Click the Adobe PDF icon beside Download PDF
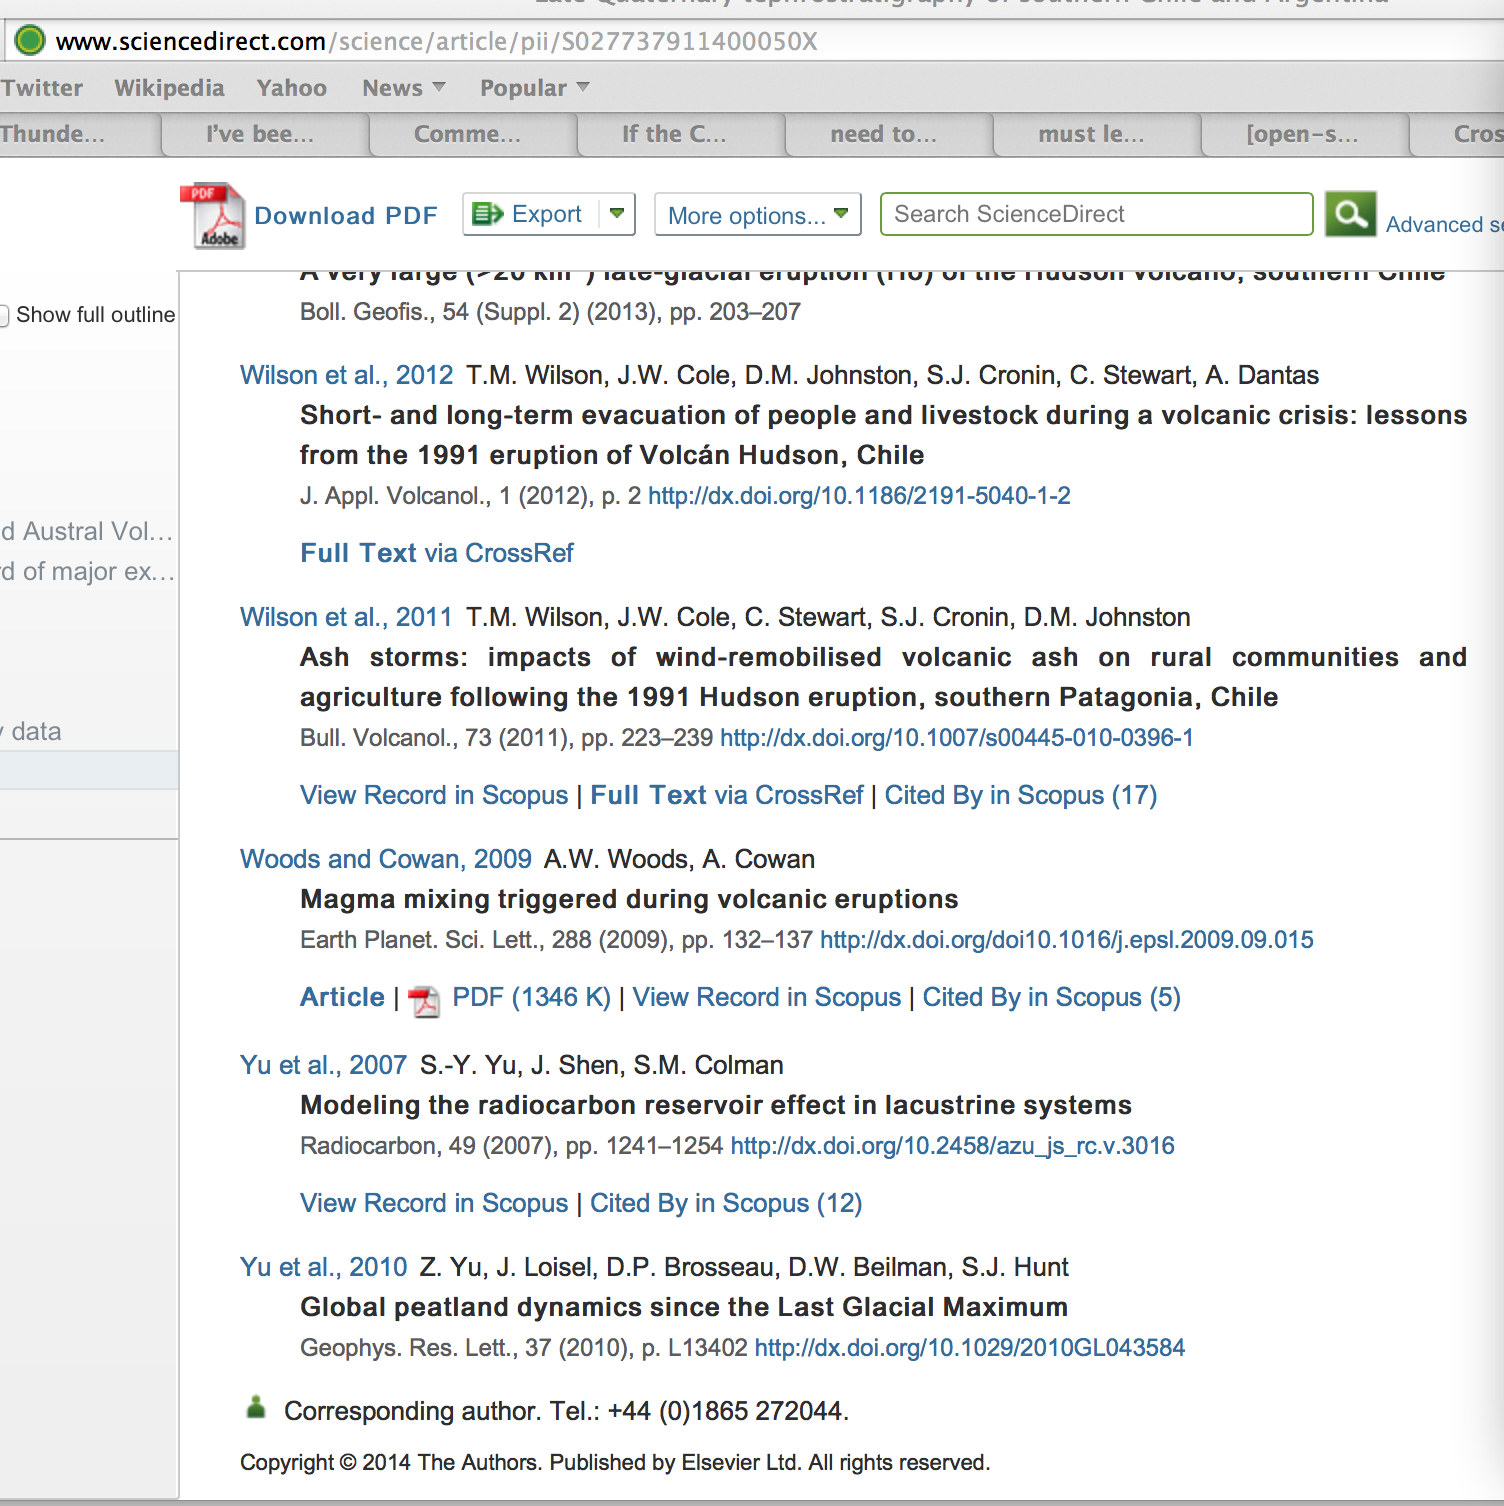The width and height of the screenshot is (1504, 1506). [x=213, y=215]
